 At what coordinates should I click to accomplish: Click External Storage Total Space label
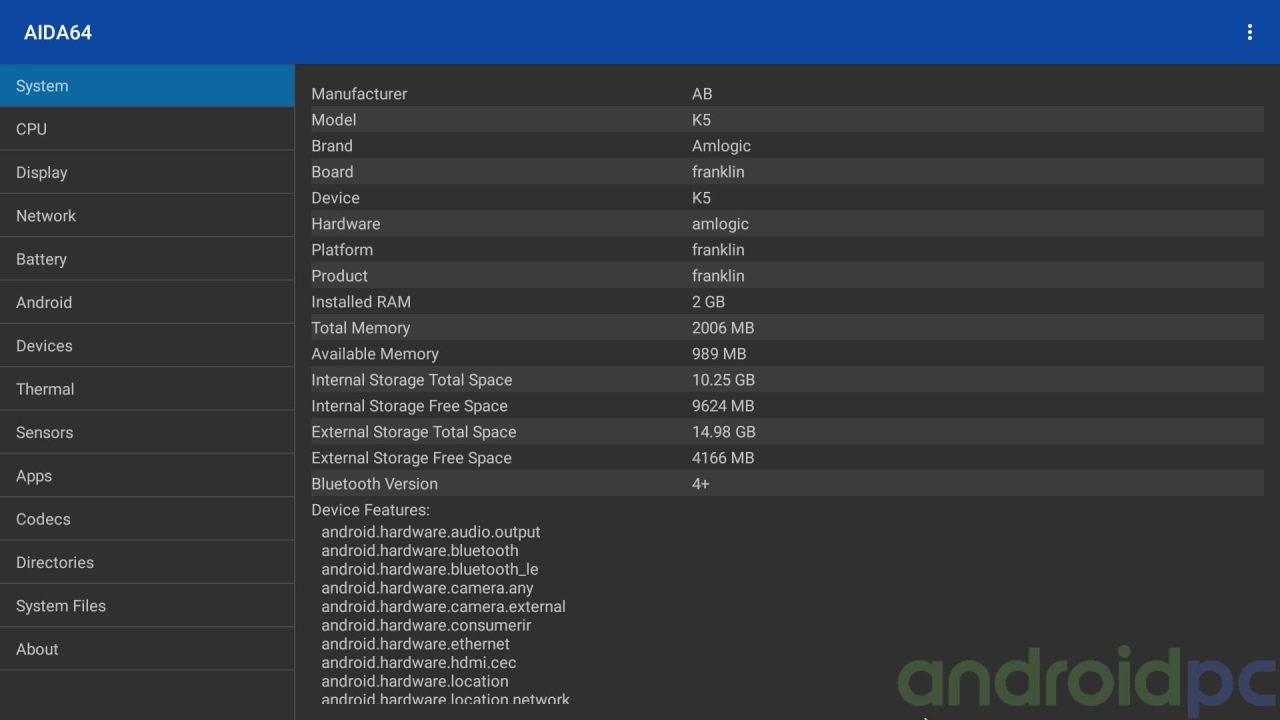point(414,432)
